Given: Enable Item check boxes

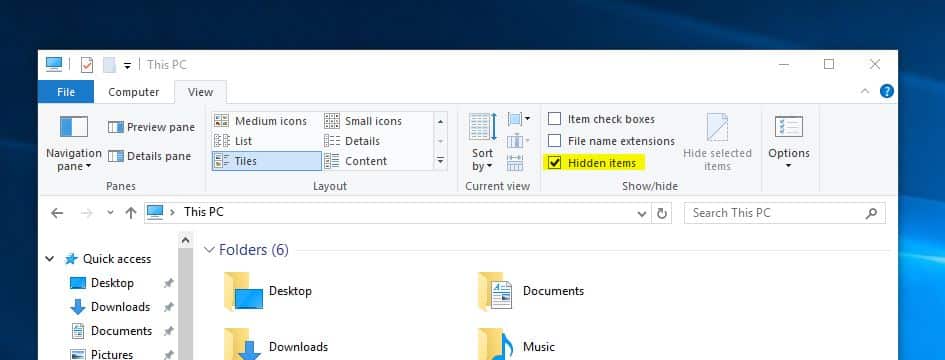Looking at the screenshot, I should pos(554,119).
